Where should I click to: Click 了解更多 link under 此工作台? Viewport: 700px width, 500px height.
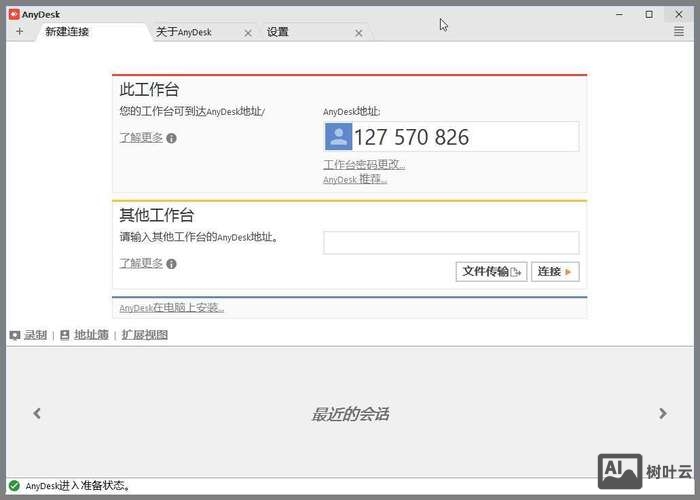pyautogui.click(x=141, y=138)
